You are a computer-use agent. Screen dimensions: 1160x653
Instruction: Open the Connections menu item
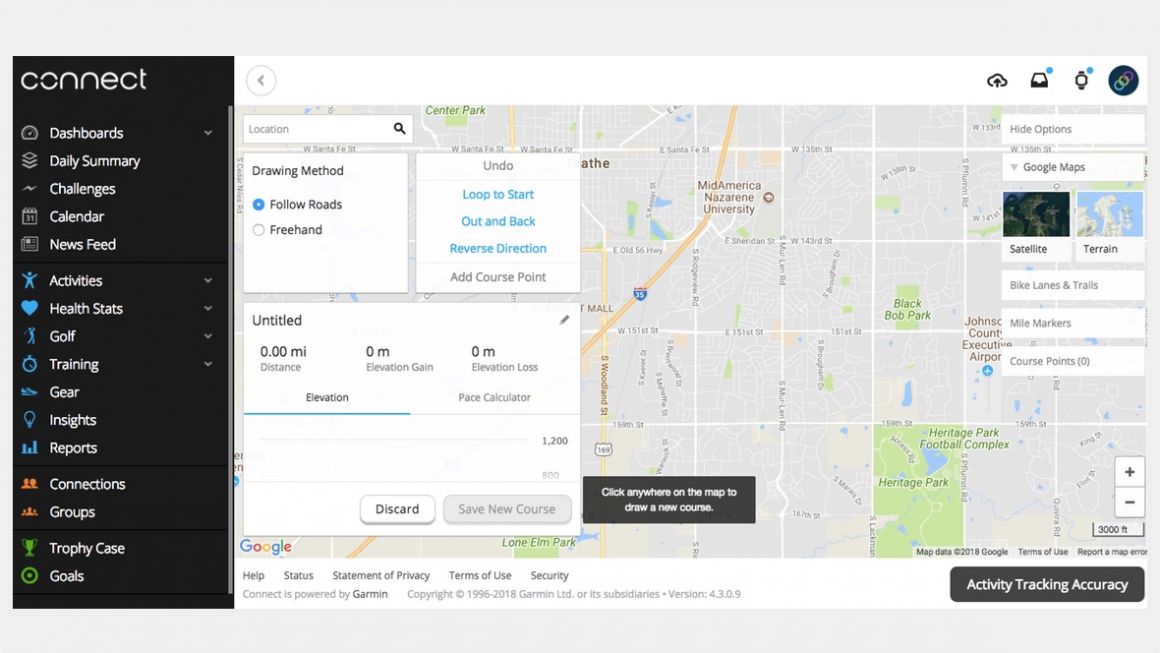pos(87,484)
